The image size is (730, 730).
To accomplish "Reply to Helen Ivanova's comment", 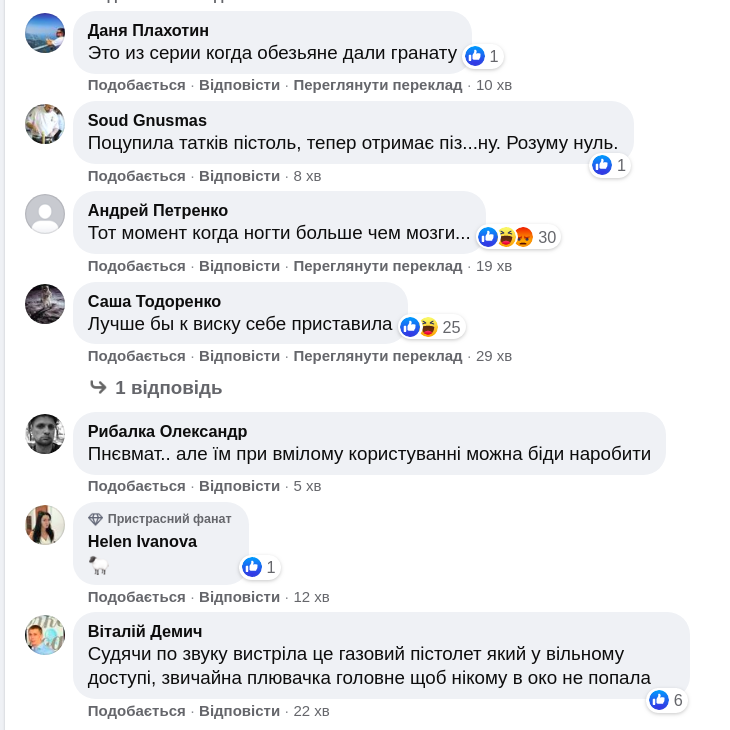I will click(x=239, y=597).
